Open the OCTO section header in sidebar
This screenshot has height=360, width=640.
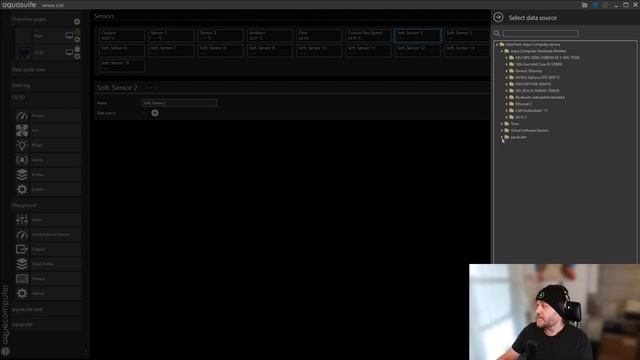(18, 98)
